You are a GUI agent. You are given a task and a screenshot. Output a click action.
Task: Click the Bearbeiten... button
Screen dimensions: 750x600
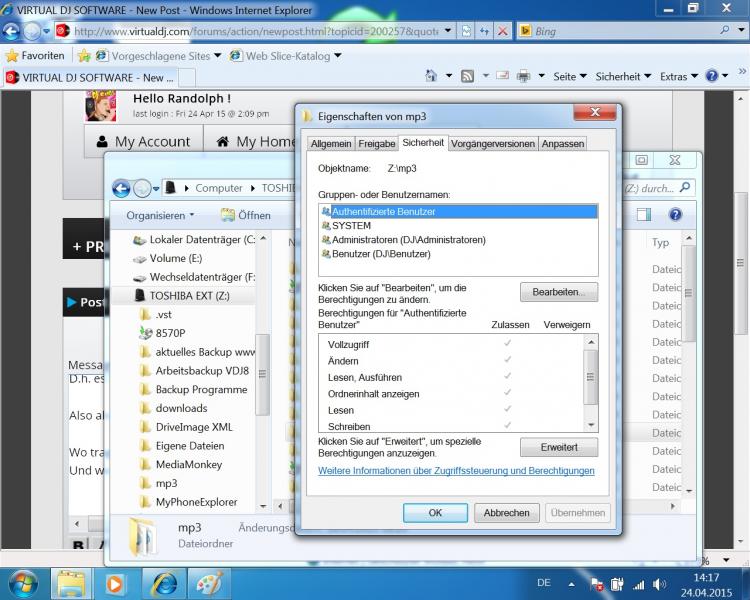558,292
